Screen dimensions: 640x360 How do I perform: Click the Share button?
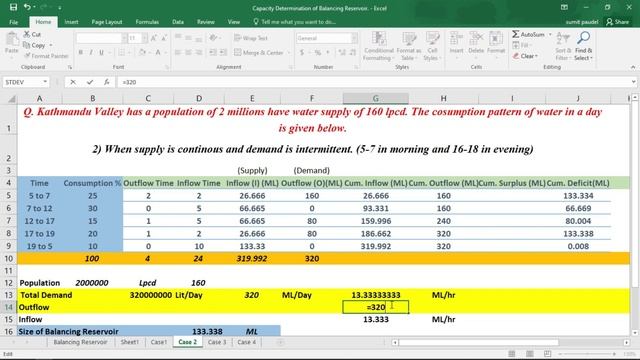tap(617, 22)
